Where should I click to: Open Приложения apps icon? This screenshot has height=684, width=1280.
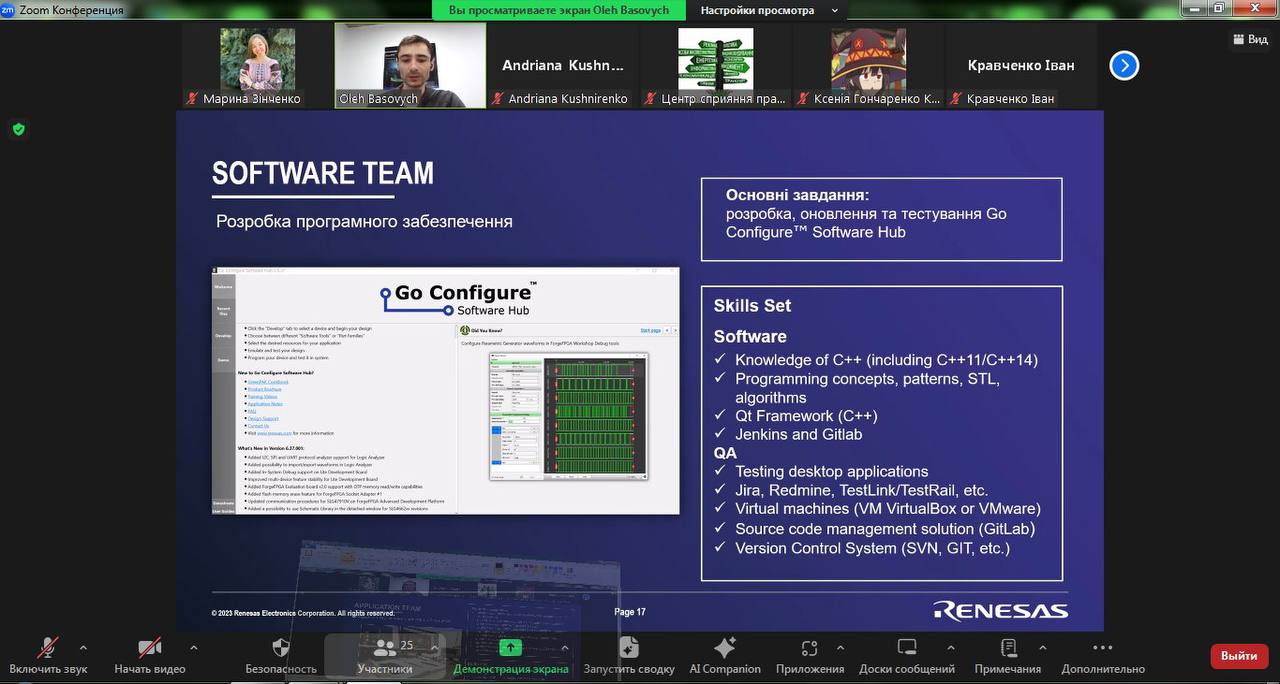(x=810, y=648)
